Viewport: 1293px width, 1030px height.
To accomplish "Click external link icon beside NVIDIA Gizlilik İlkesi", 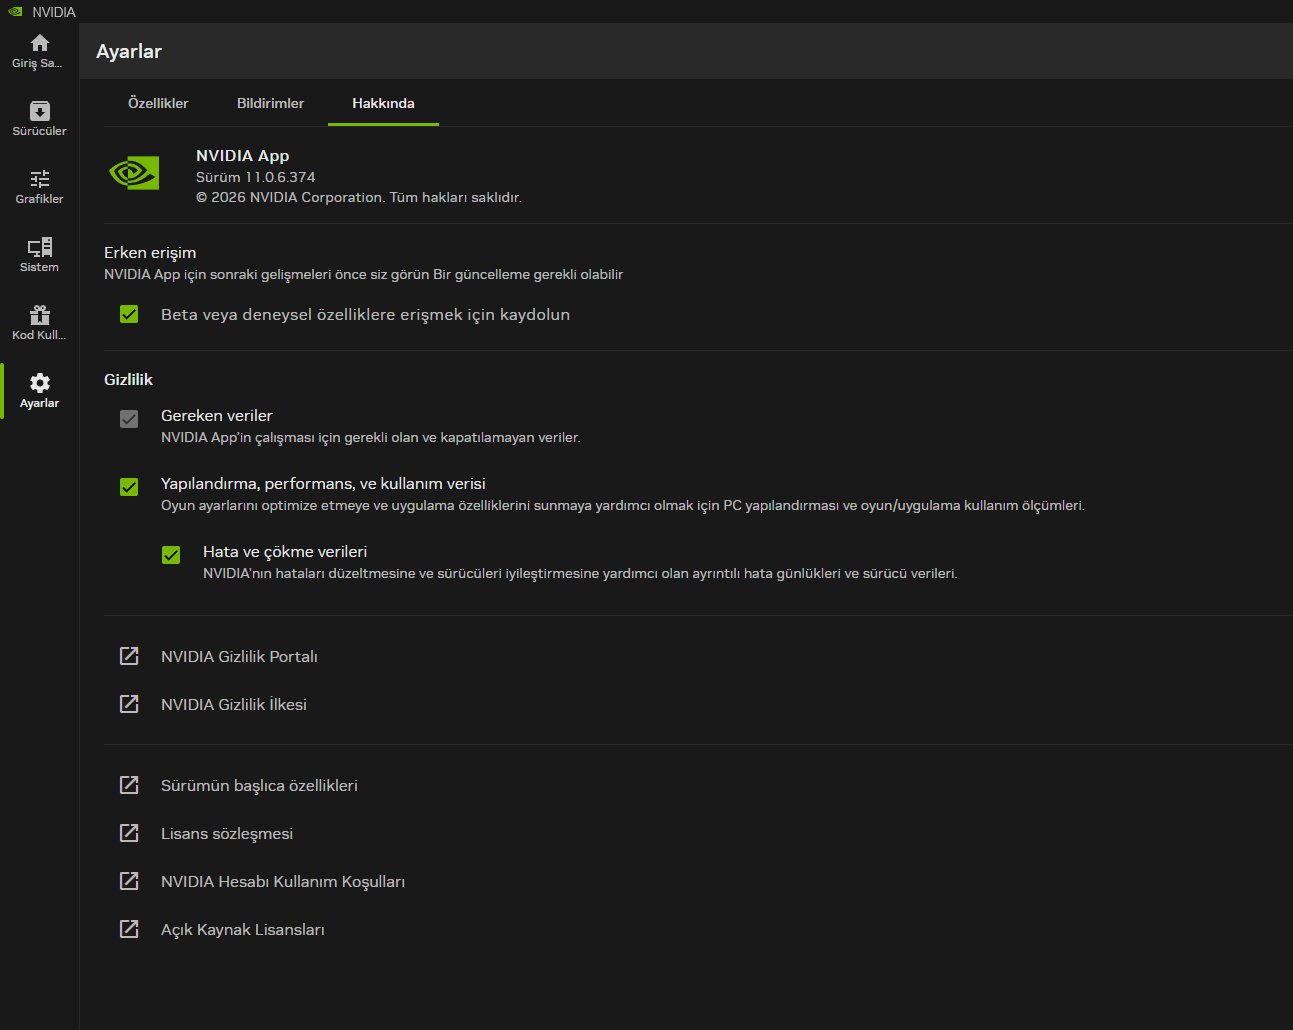I will (129, 704).
